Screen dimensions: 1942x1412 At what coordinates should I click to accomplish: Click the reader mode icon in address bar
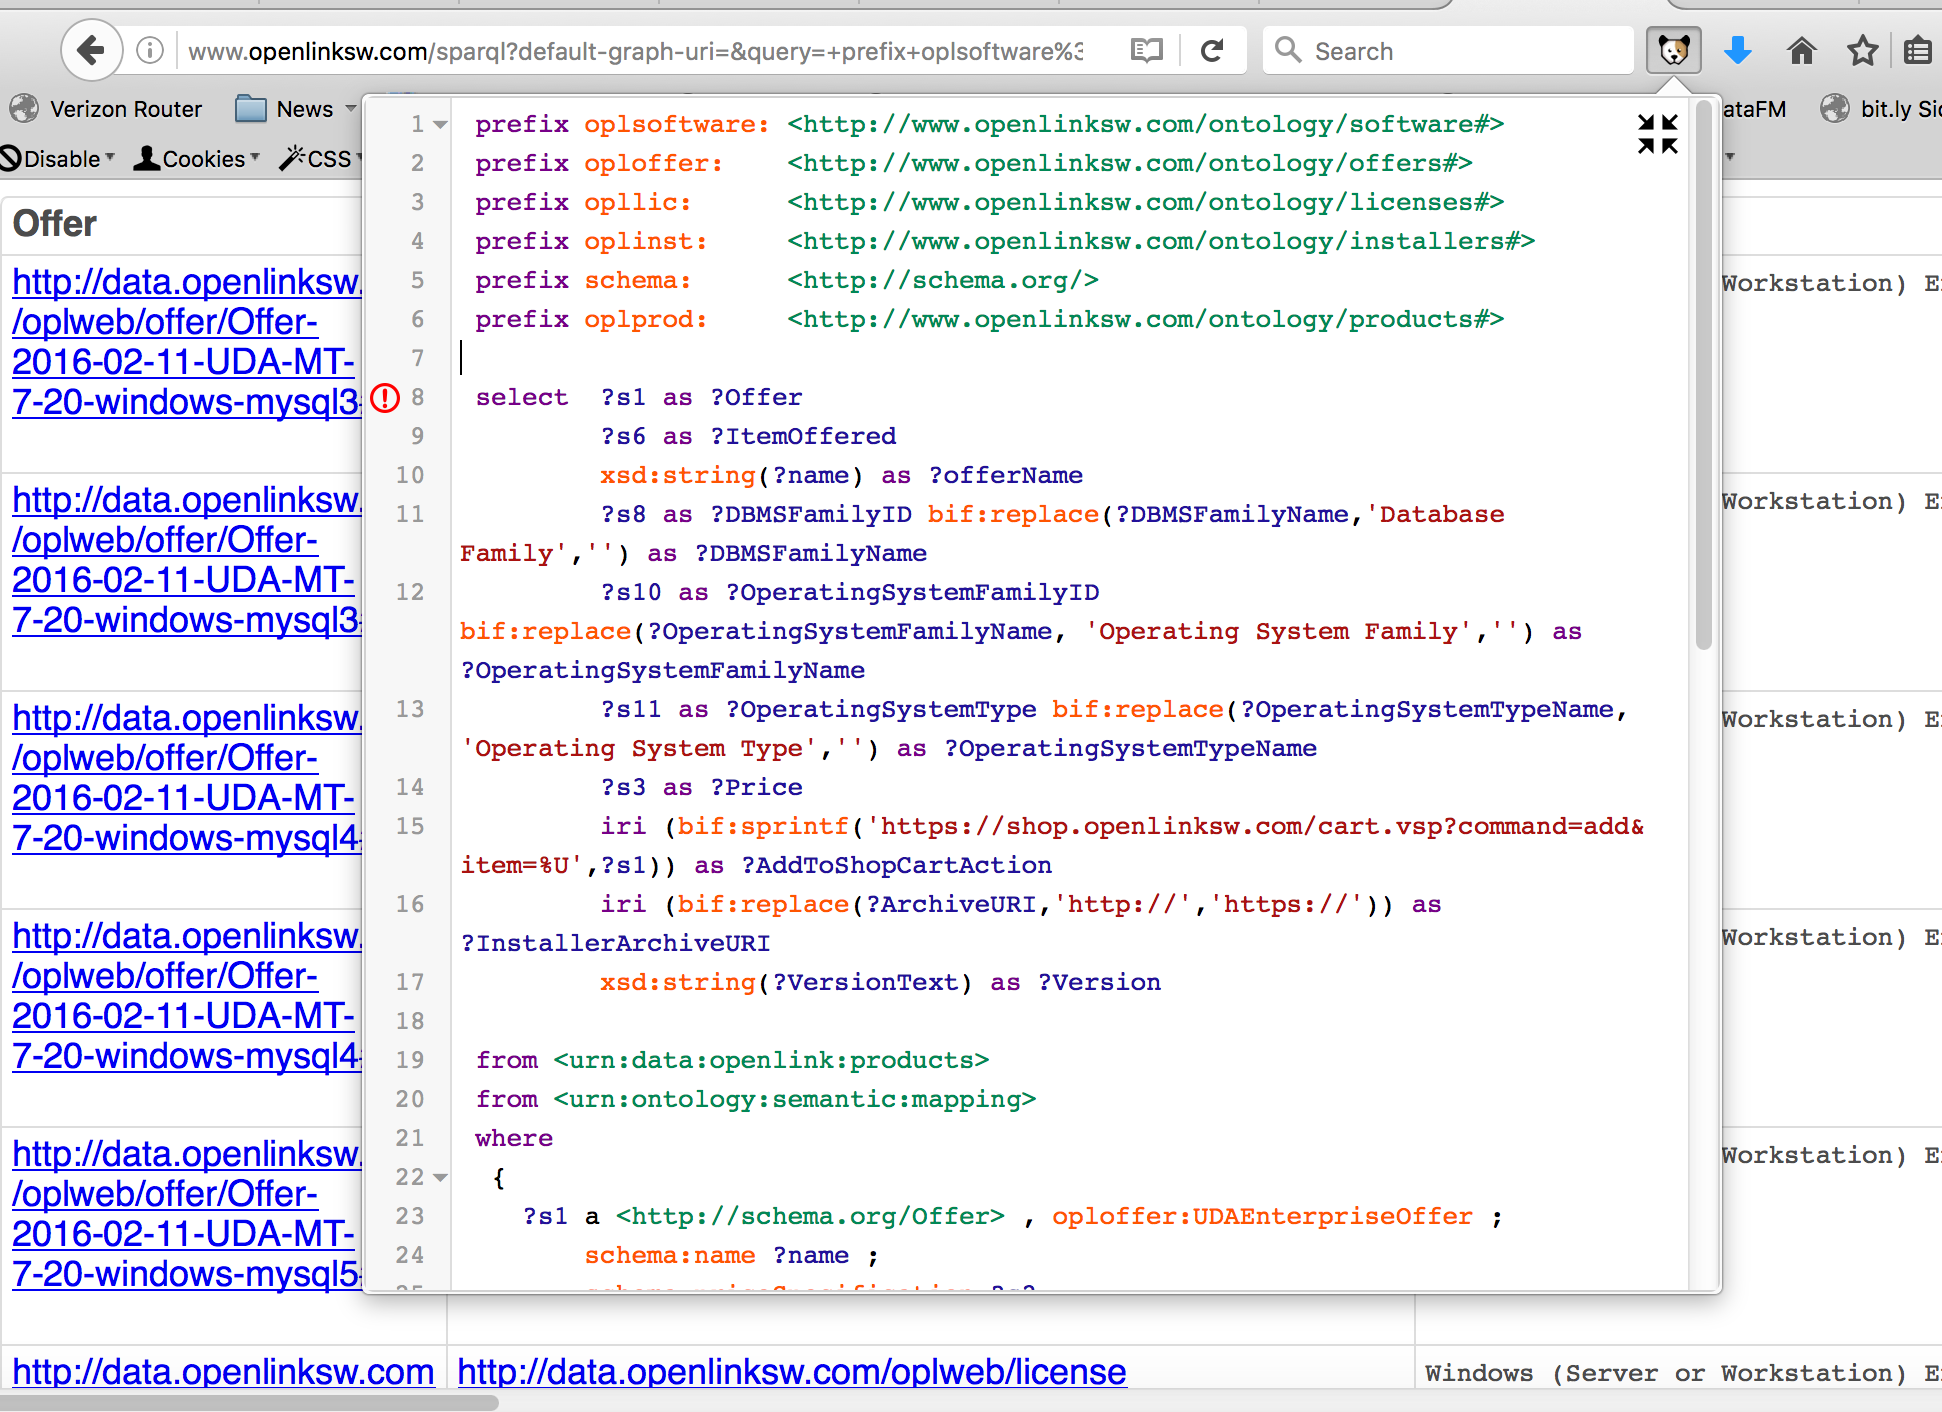point(1145,49)
